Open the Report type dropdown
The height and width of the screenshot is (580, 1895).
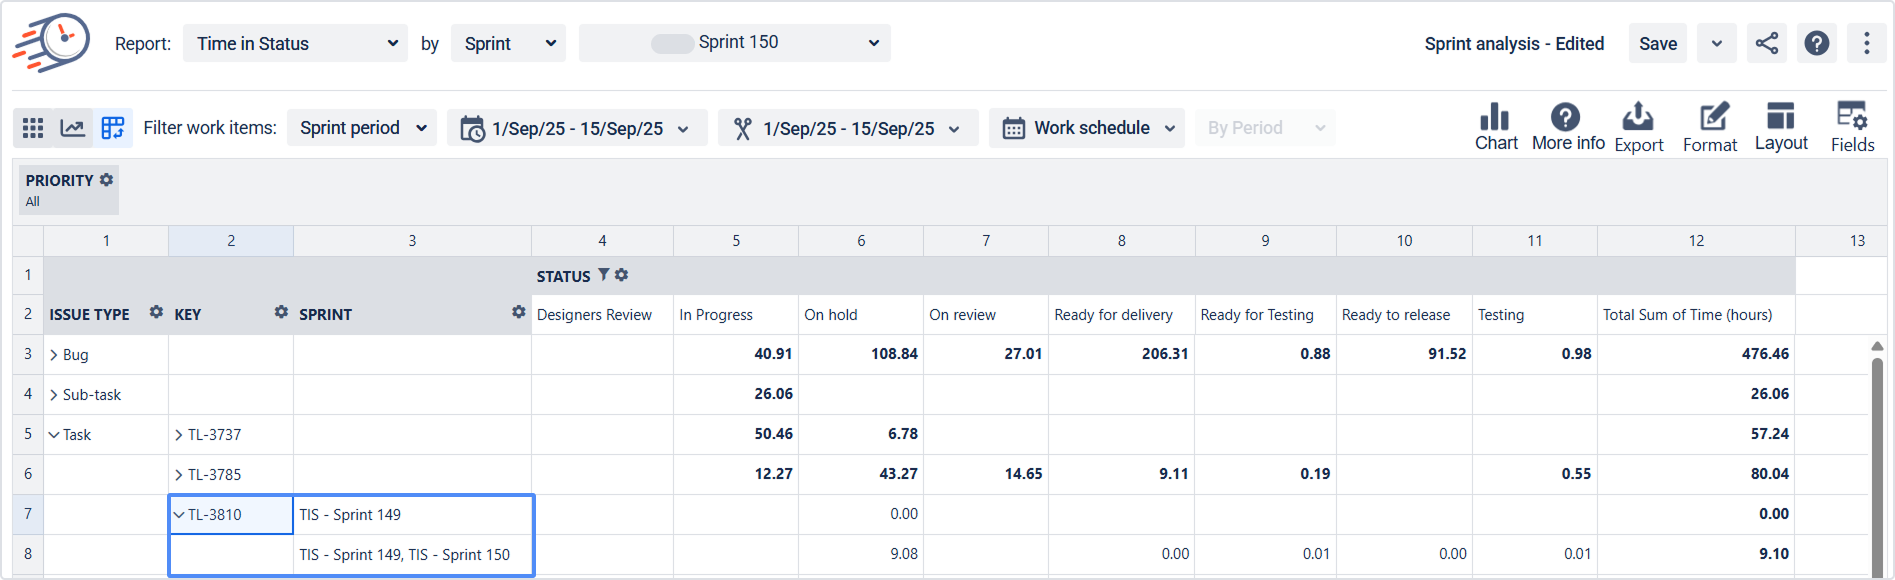295,43
